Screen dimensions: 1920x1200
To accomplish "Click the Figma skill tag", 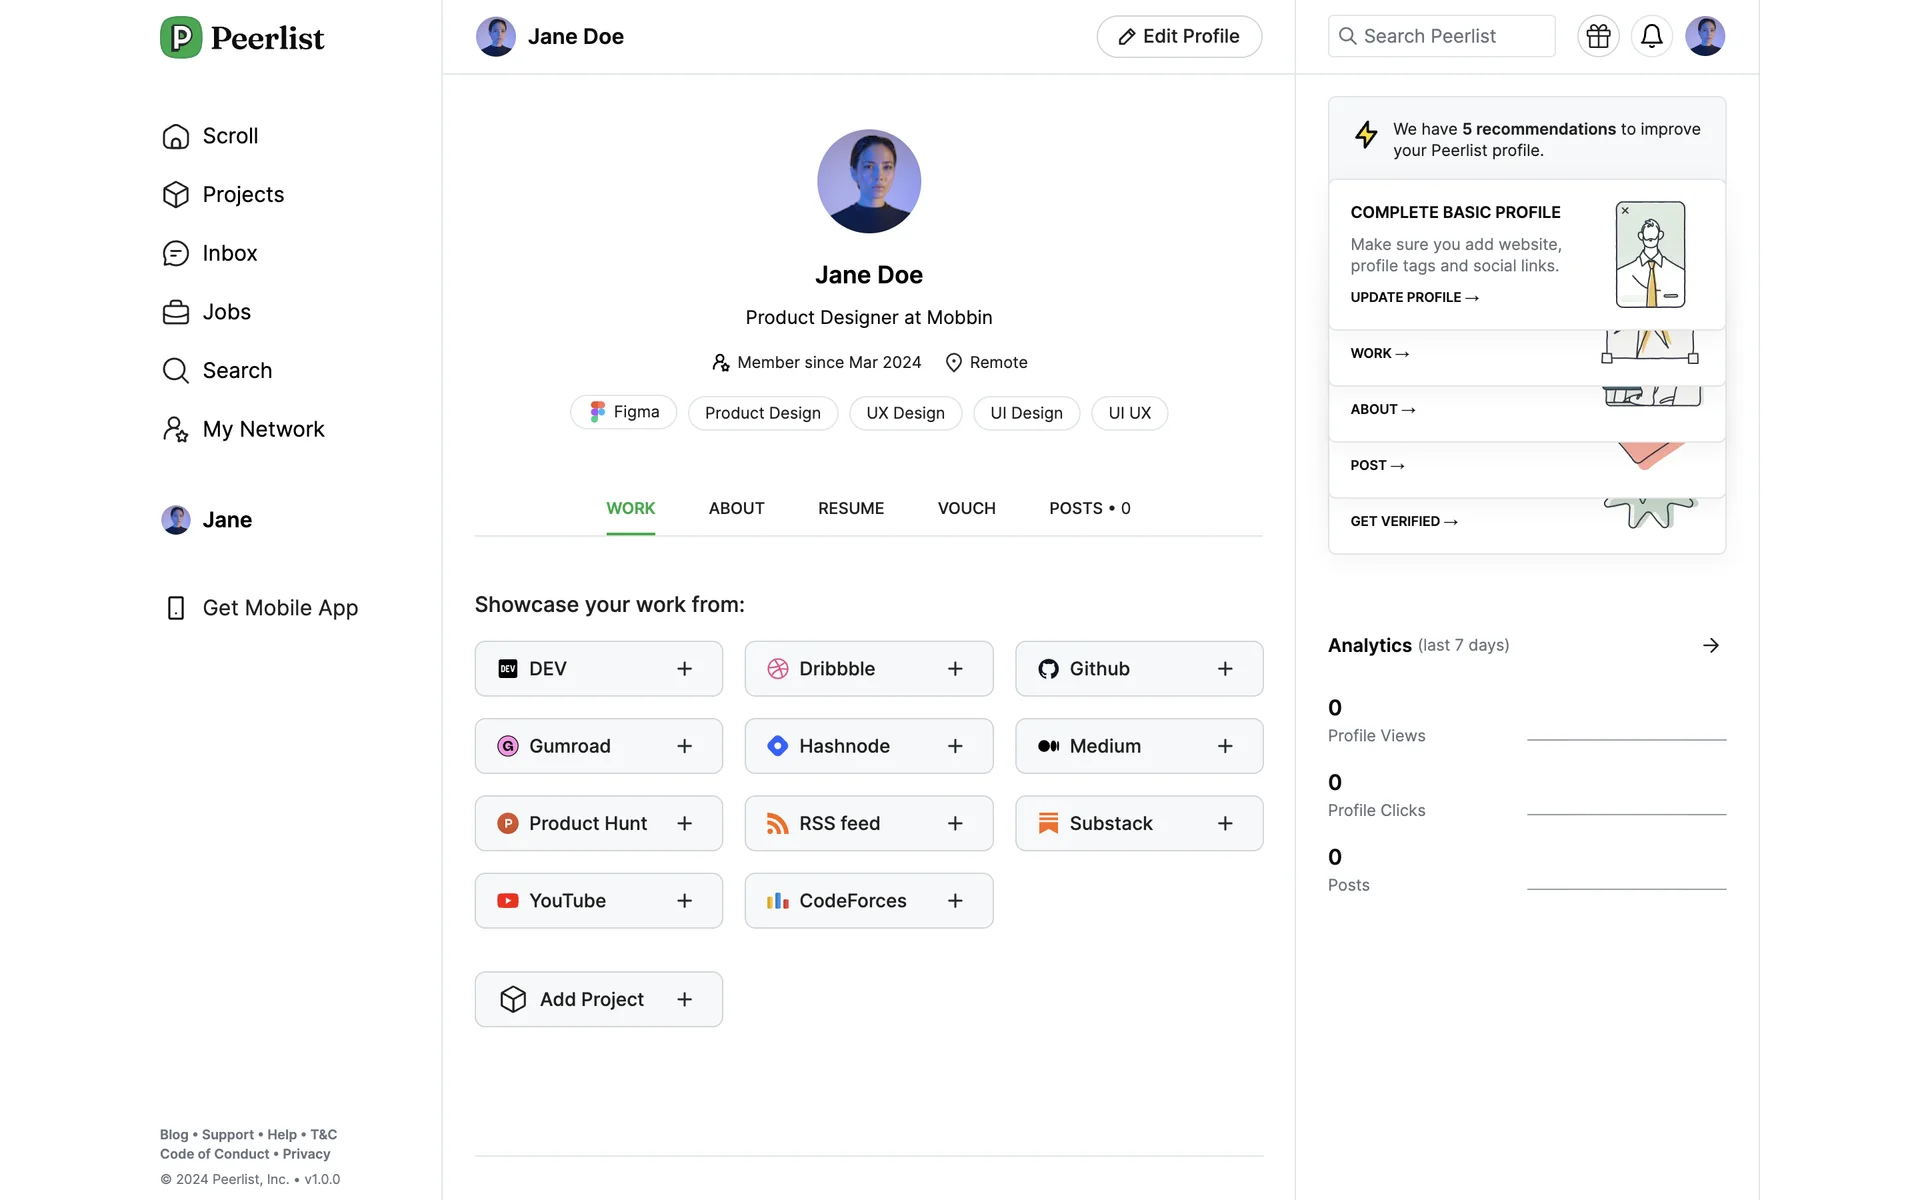I will click(623, 412).
